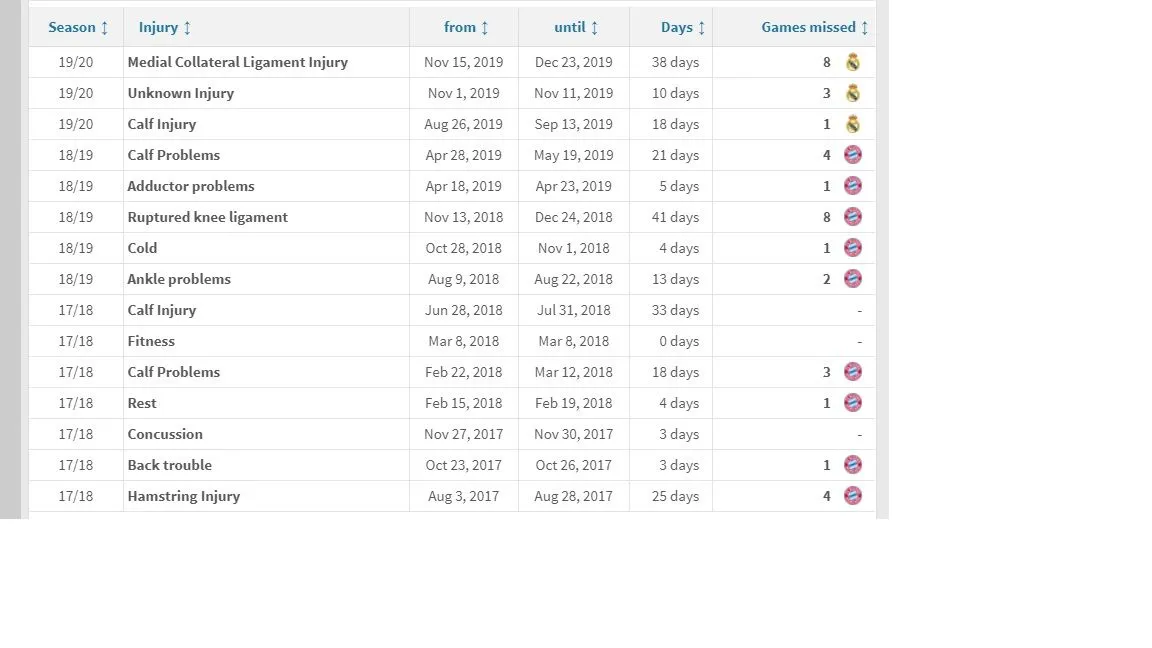Click Real Madrid crest beside Aug 26, 2019 injury
This screenshot has height=648, width=1152.
pos(852,124)
